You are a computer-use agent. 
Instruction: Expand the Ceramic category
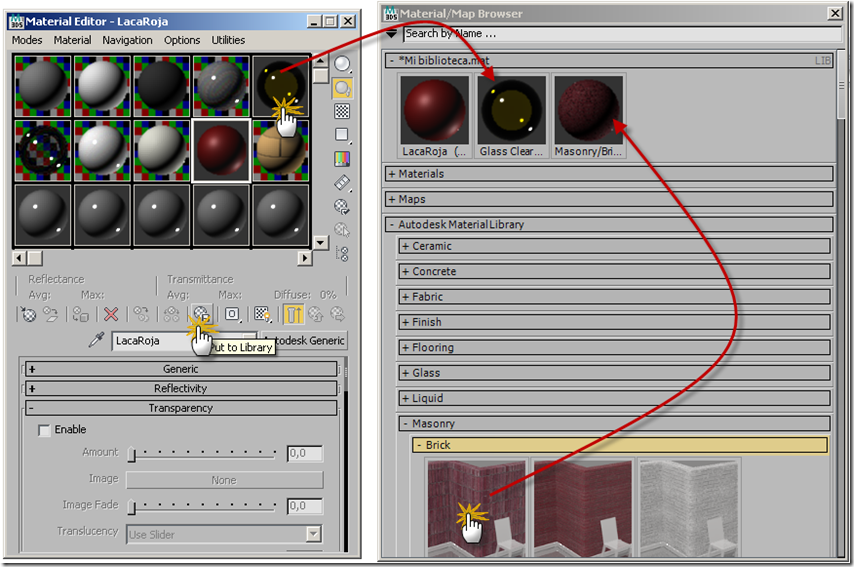tap(615, 246)
